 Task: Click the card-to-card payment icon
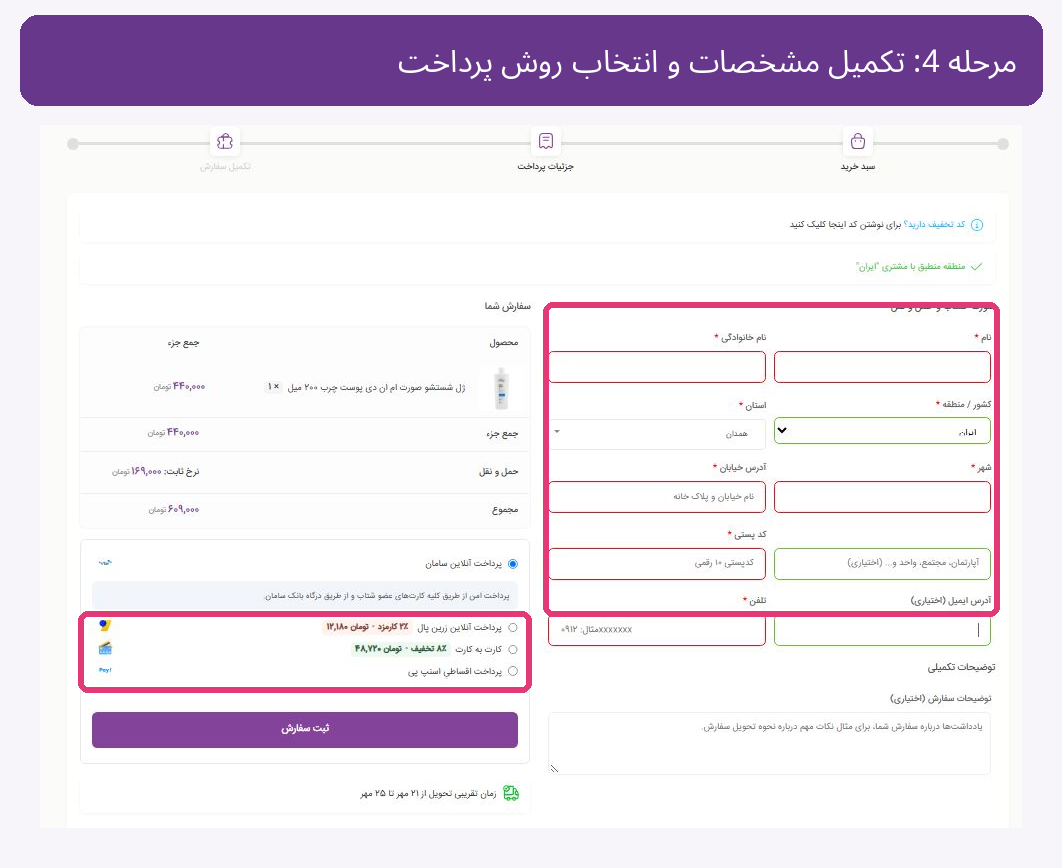click(105, 649)
